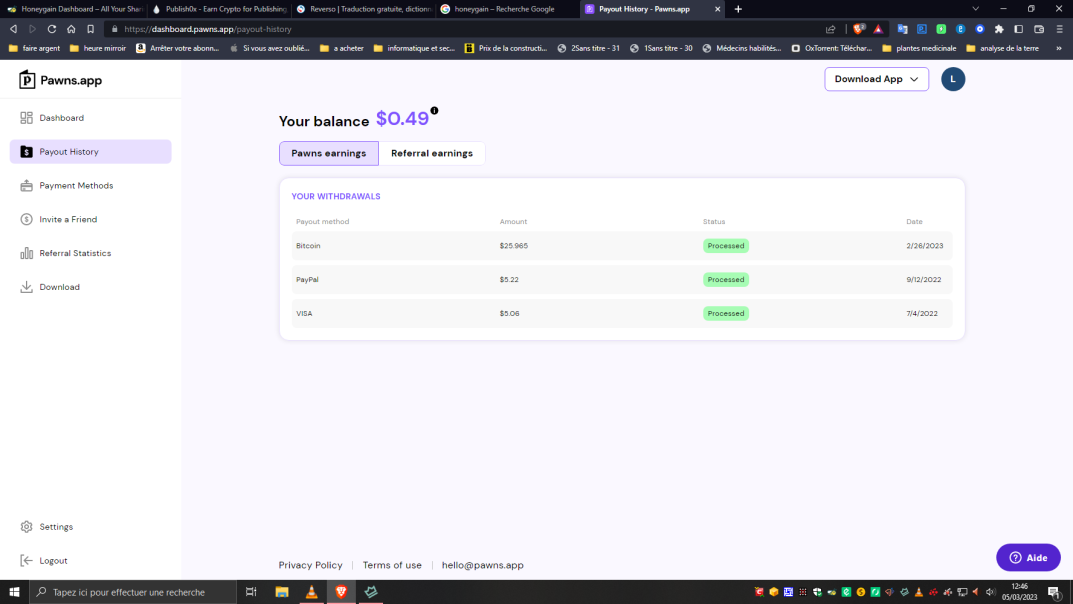Switch to Referral earnings tab

[x=432, y=153]
